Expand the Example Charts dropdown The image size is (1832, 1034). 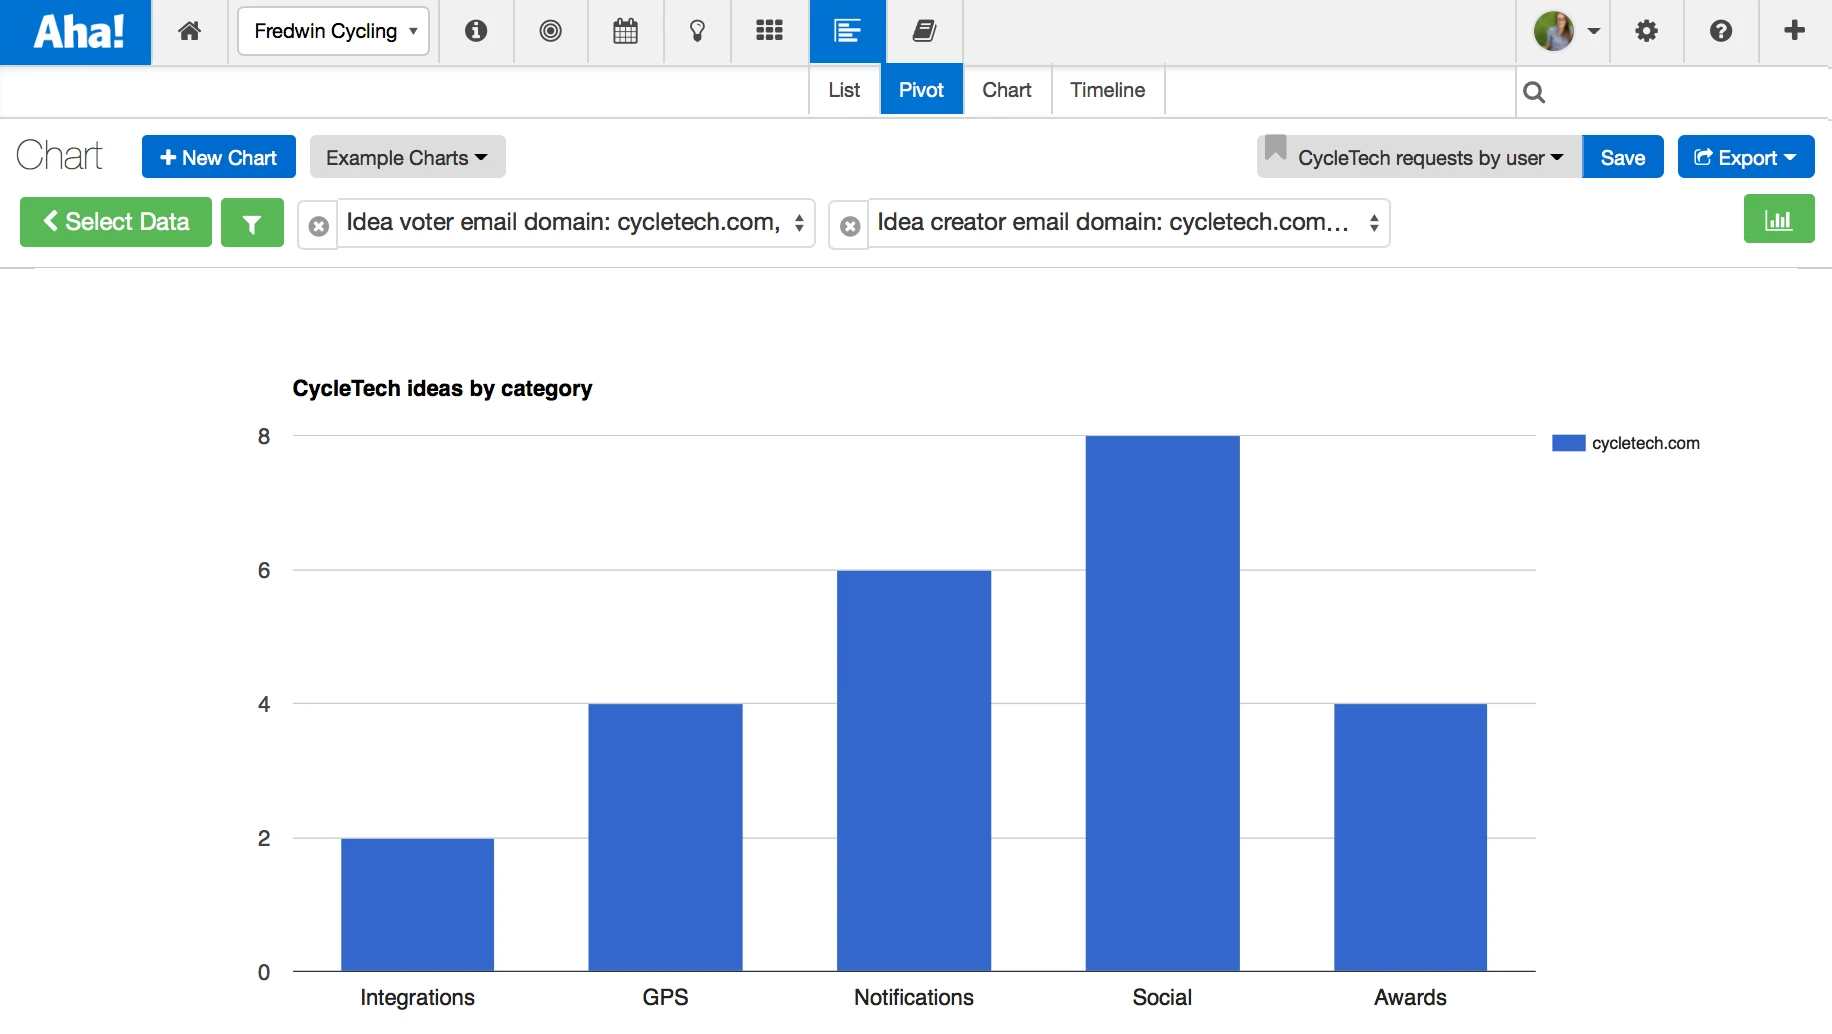(x=407, y=157)
